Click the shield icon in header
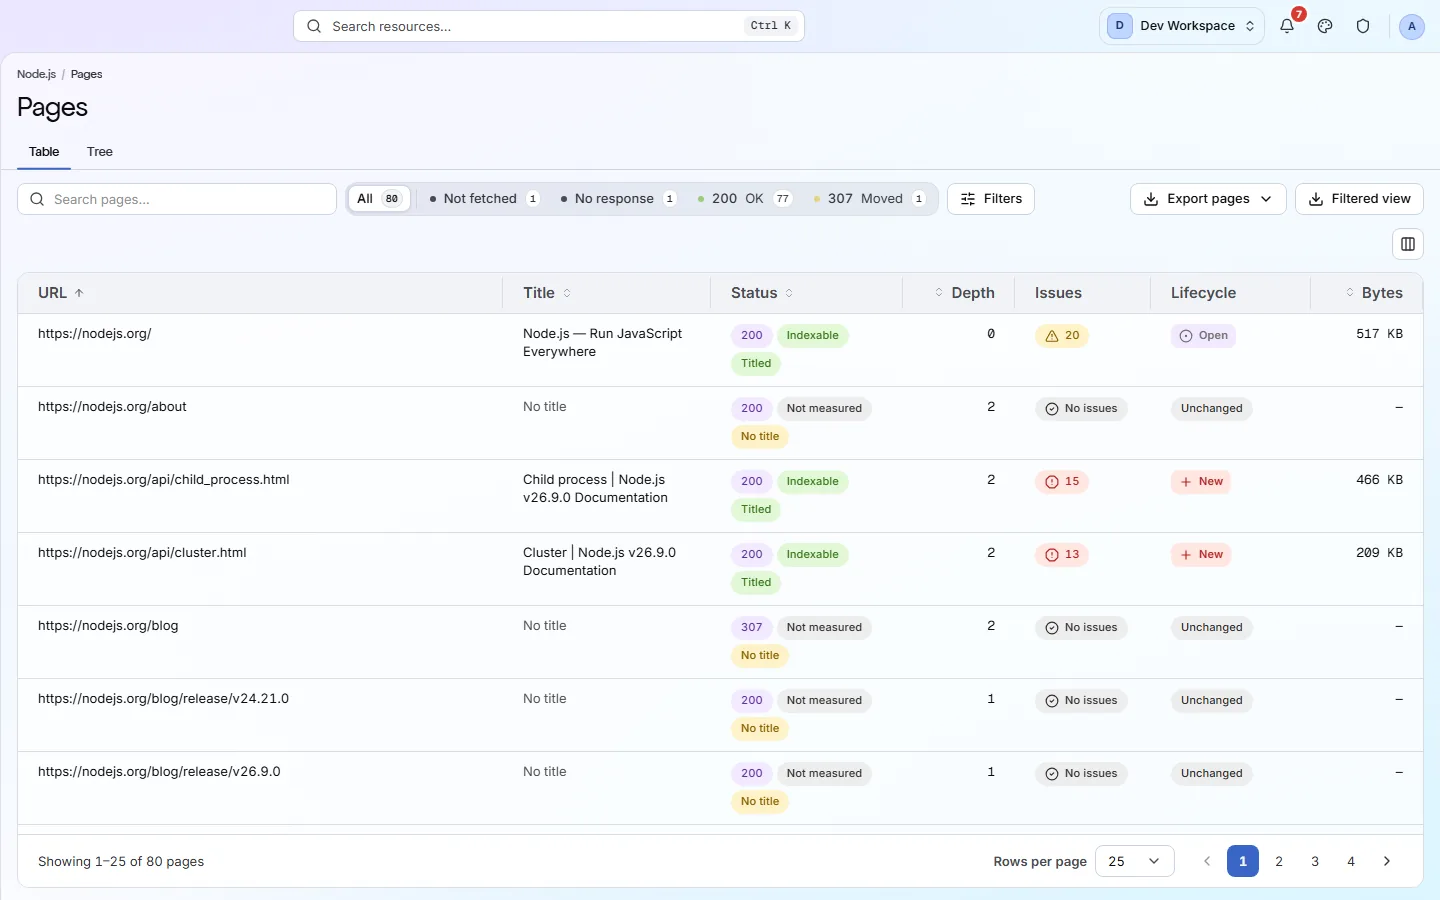This screenshot has width=1440, height=900. tap(1363, 26)
